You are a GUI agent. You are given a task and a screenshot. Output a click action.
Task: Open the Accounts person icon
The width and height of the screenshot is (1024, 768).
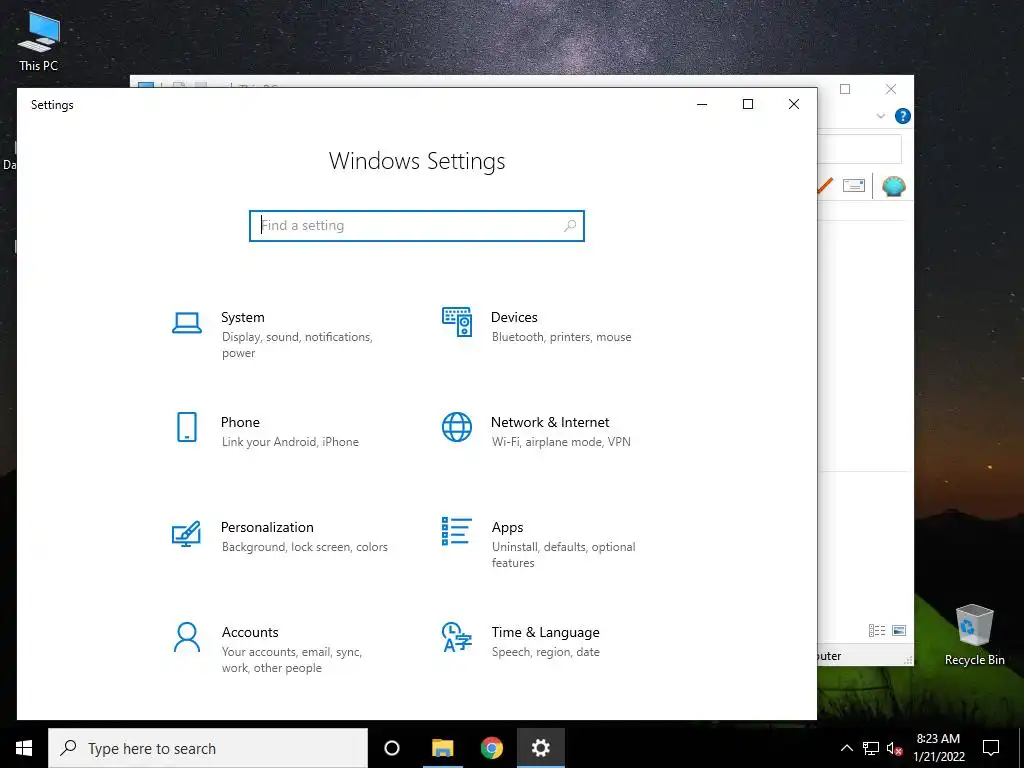pos(187,637)
